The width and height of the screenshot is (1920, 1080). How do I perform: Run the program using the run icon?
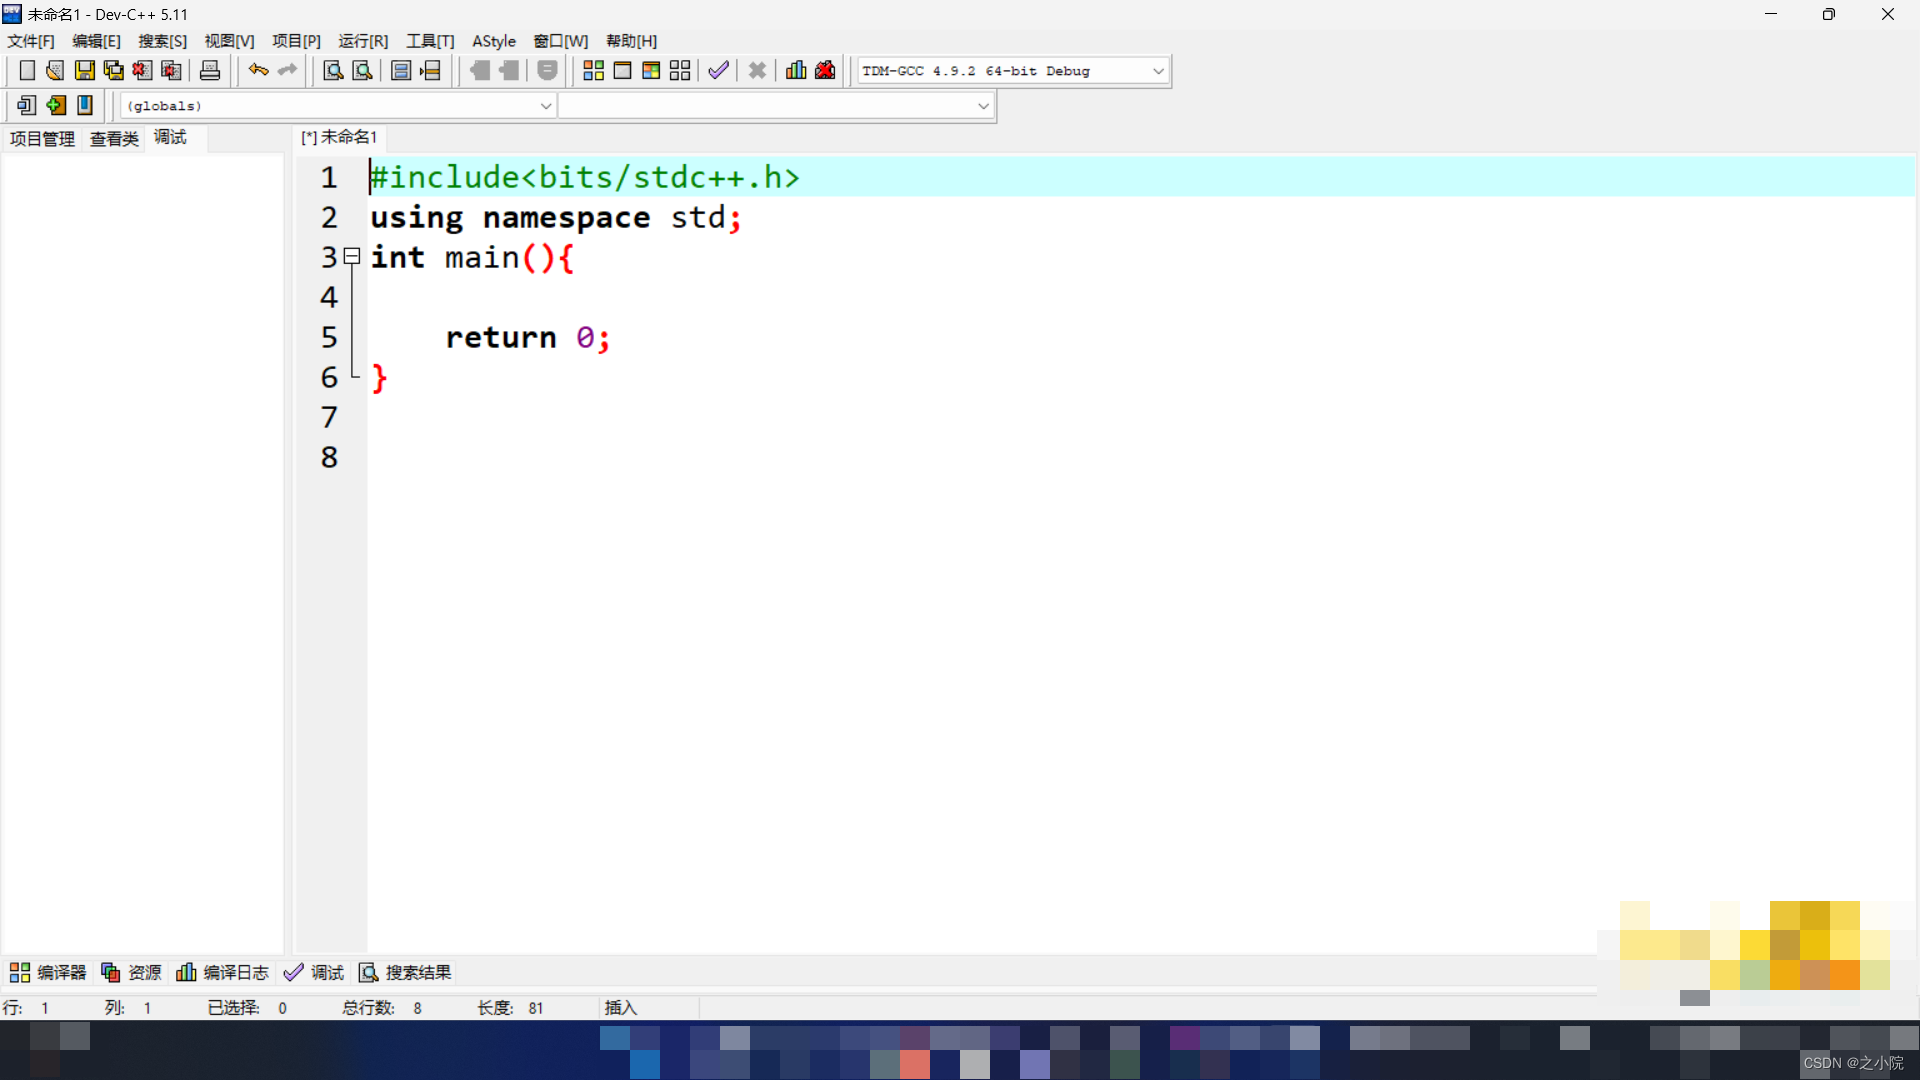pos(622,70)
